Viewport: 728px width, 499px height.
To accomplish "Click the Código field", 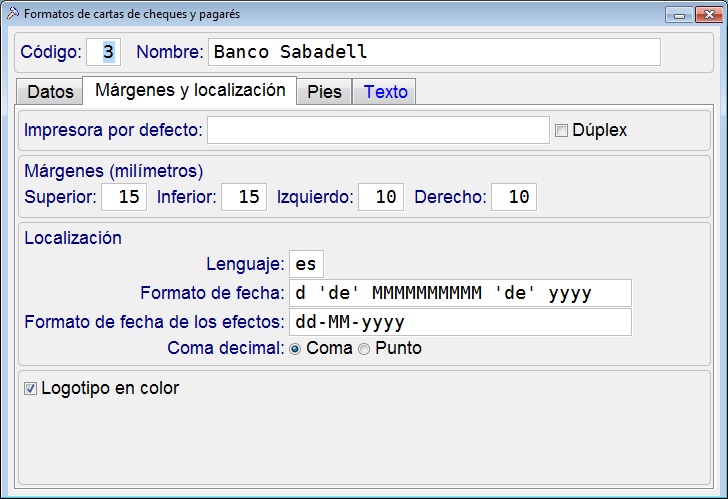I will click(x=104, y=52).
